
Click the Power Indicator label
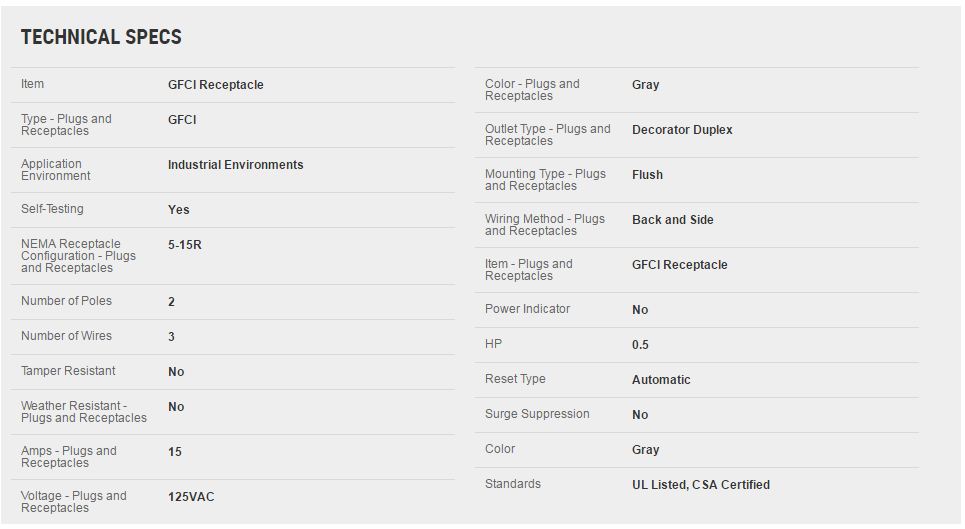[527, 309]
